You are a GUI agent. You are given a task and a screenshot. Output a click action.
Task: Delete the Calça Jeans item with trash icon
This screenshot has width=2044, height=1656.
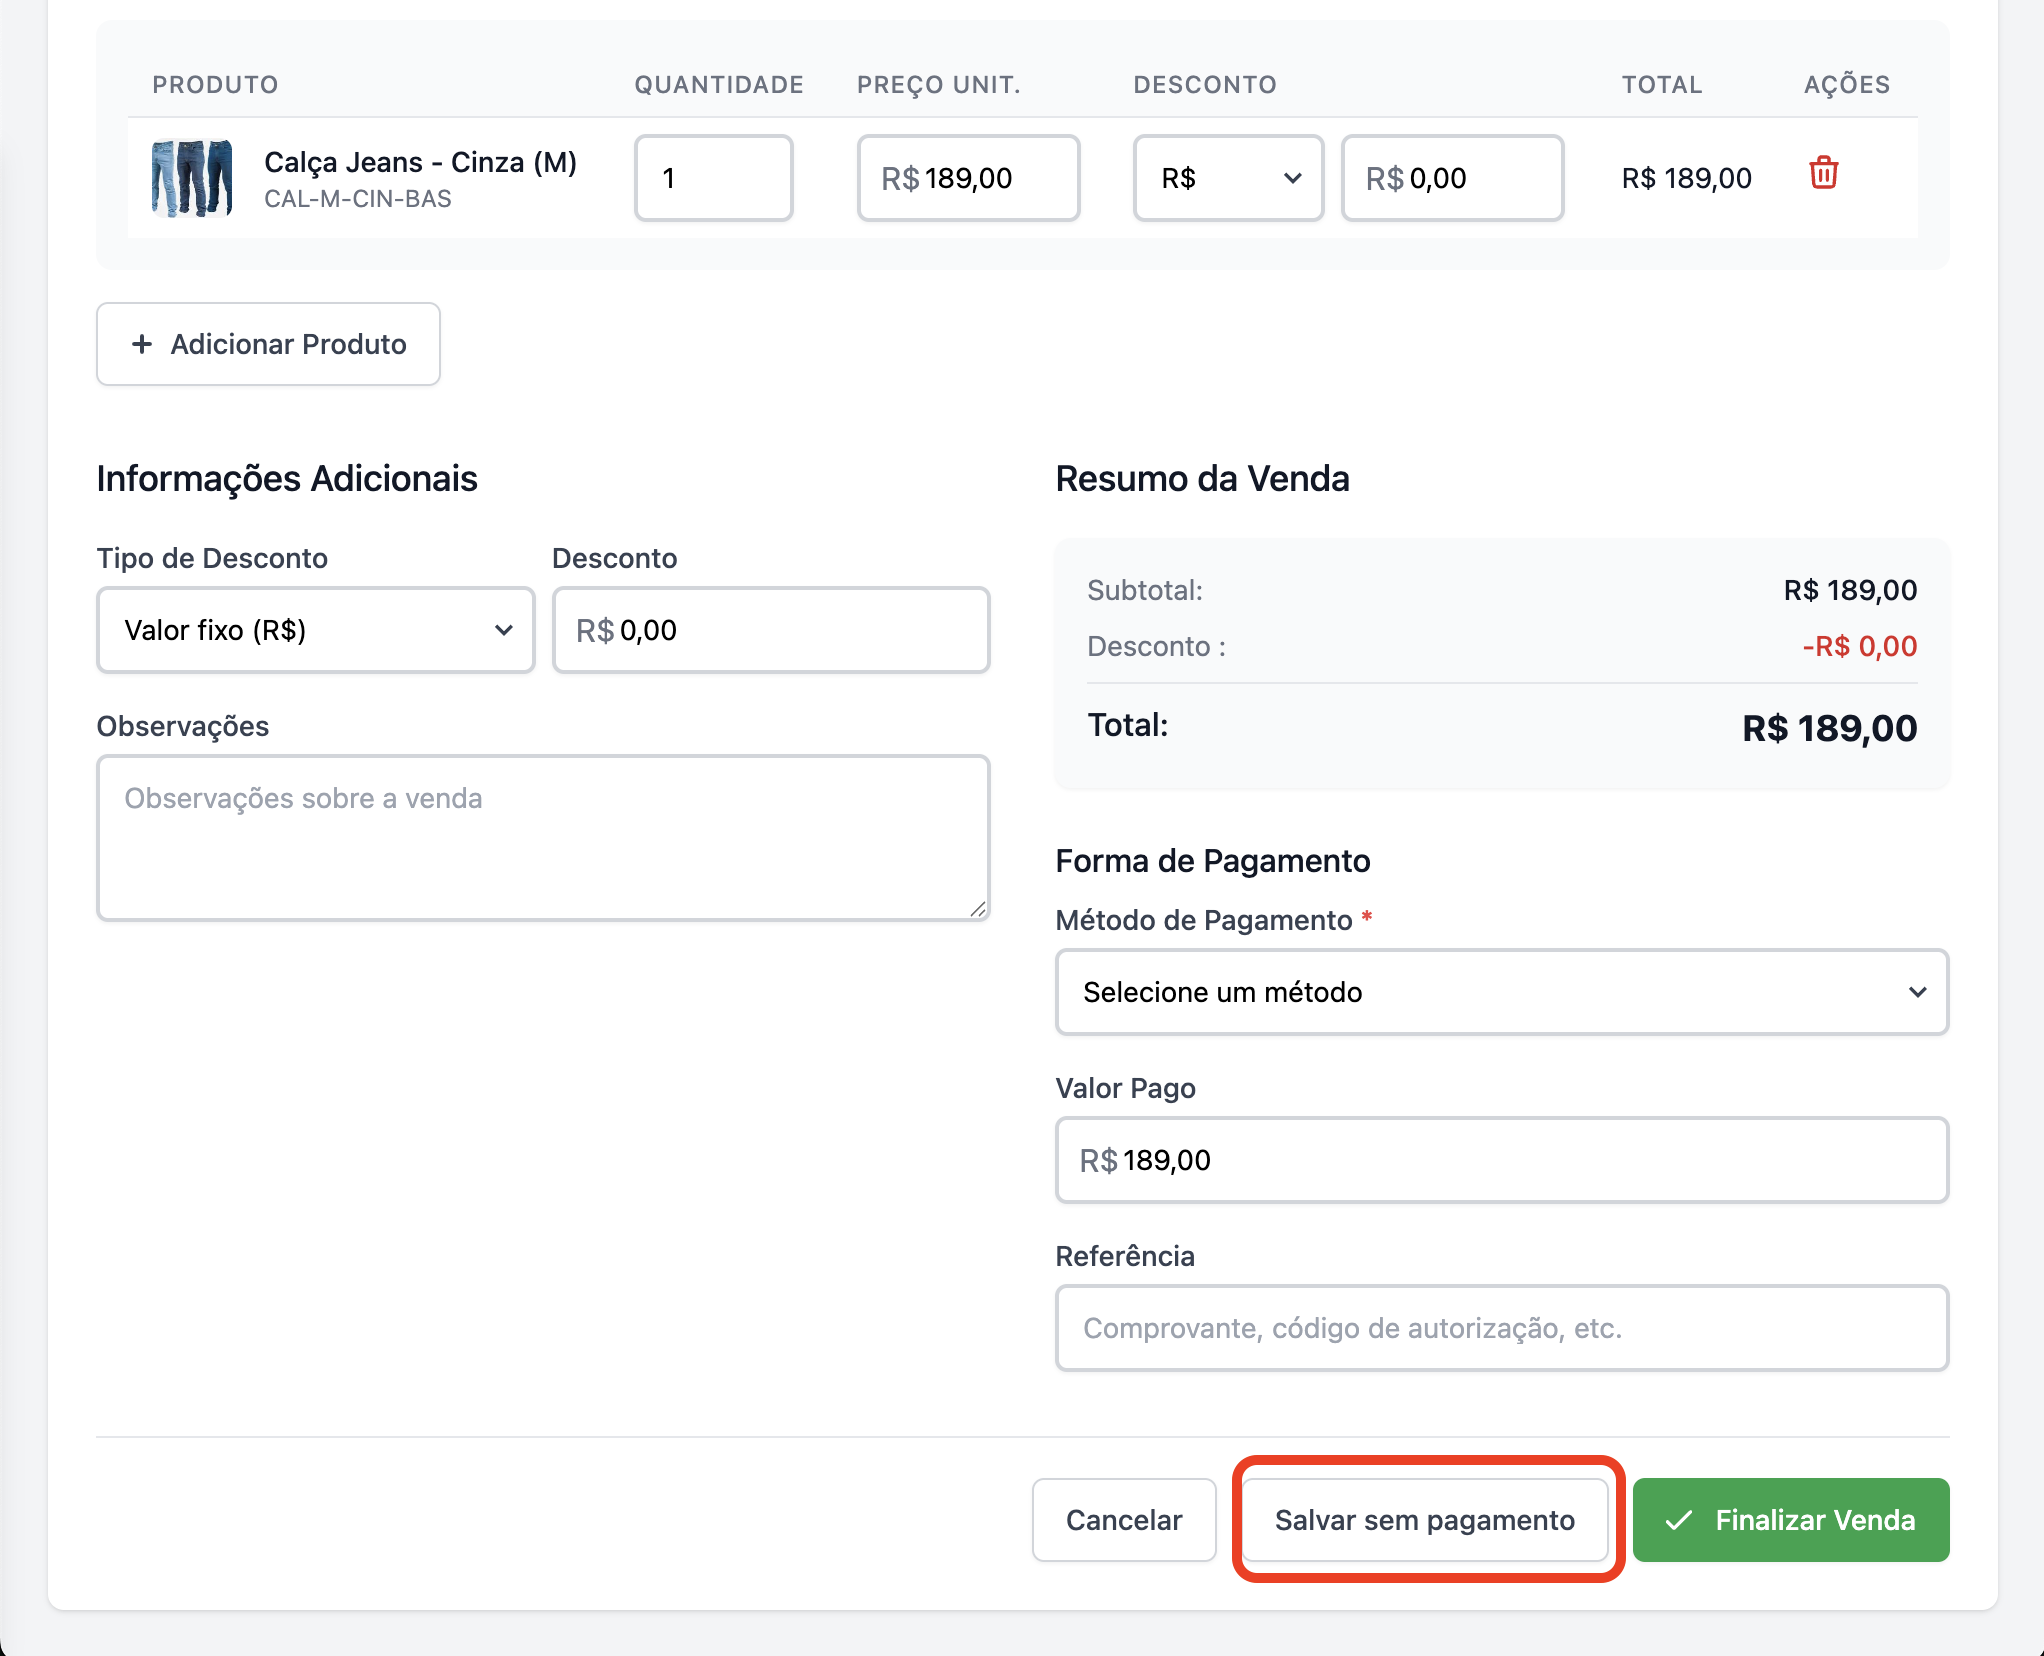1823,174
